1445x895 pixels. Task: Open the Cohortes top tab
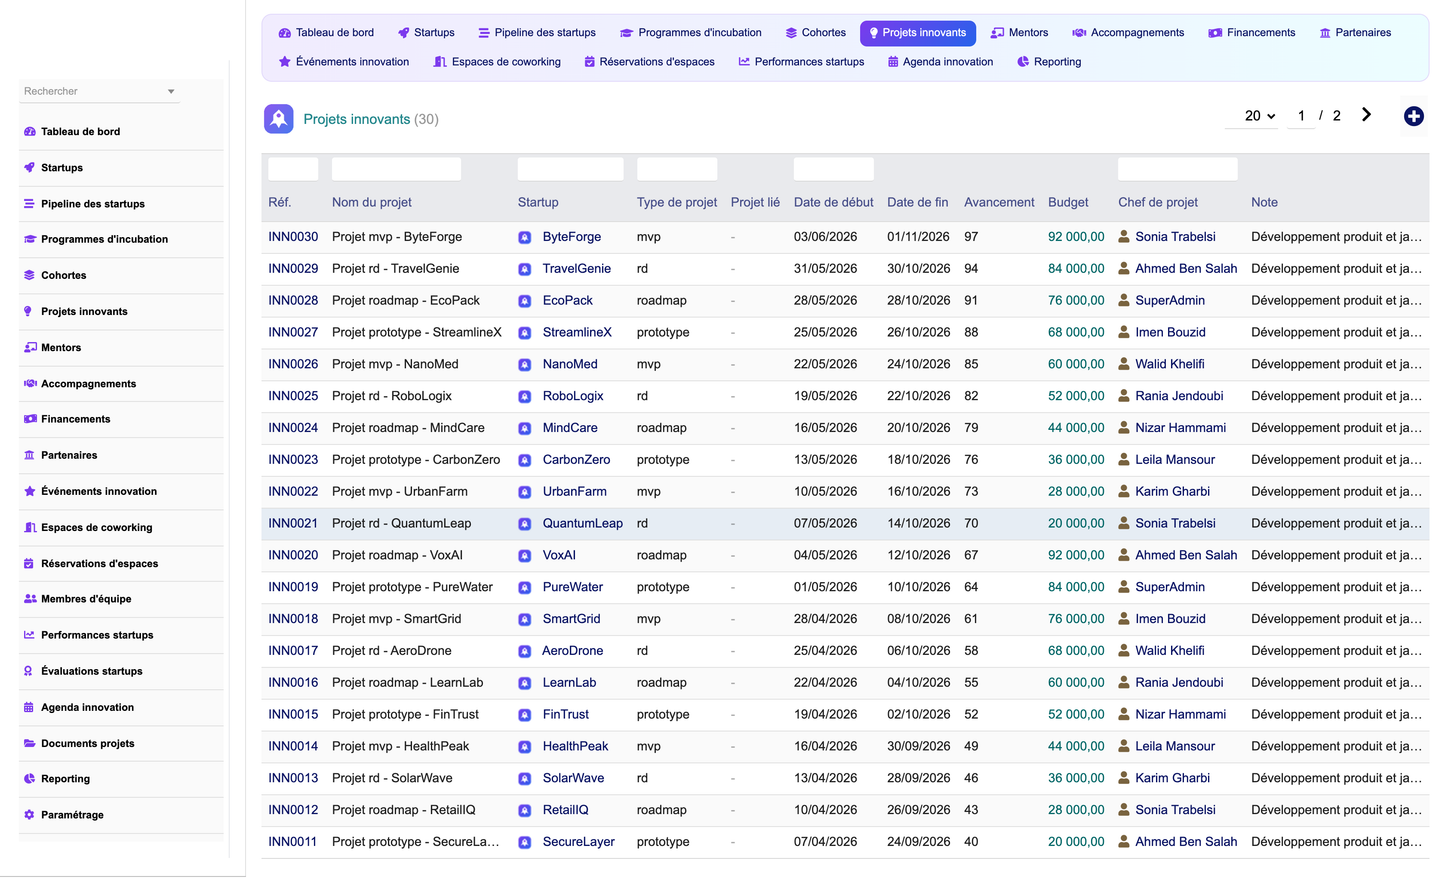point(815,33)
